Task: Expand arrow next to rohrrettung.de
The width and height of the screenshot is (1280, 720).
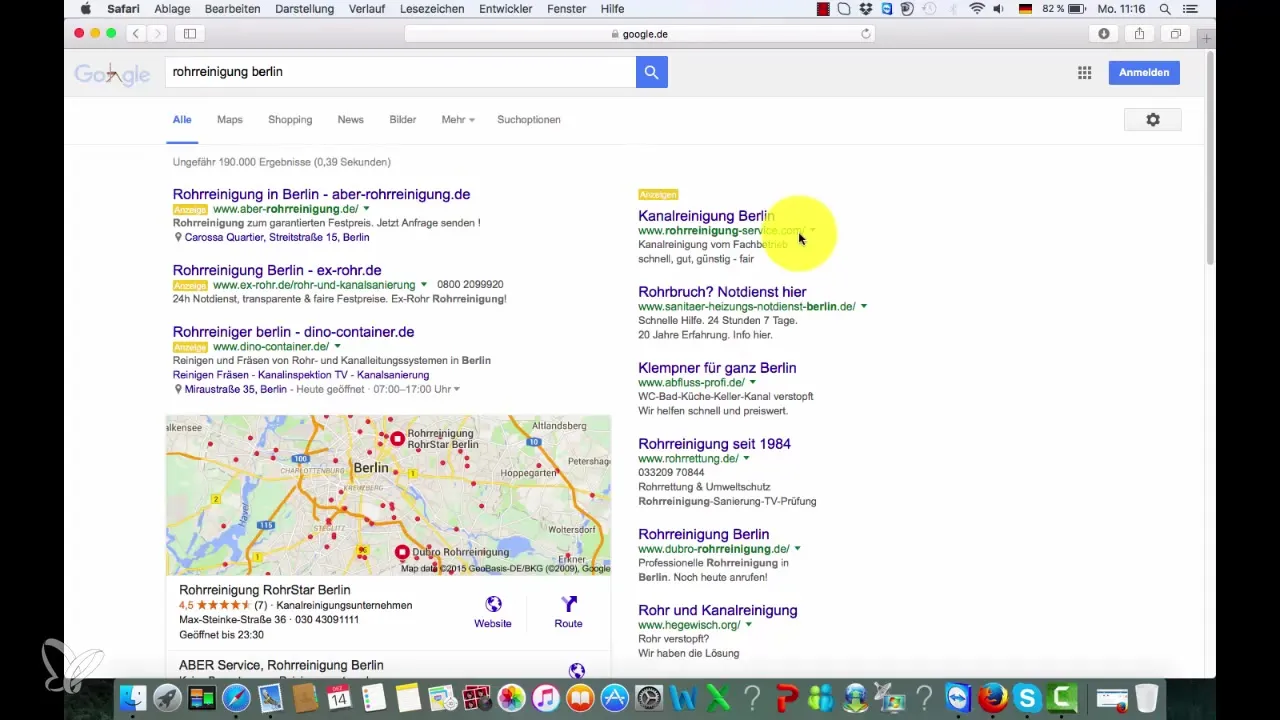Action: tap(747, 459)
